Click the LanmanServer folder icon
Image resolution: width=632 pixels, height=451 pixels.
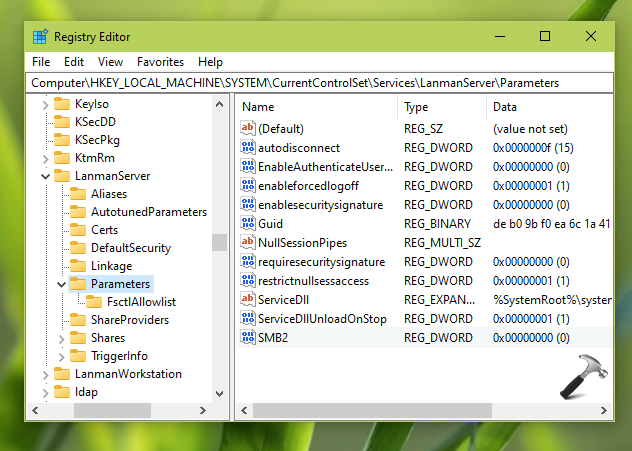pyautogui.click(x=62, y=176)
